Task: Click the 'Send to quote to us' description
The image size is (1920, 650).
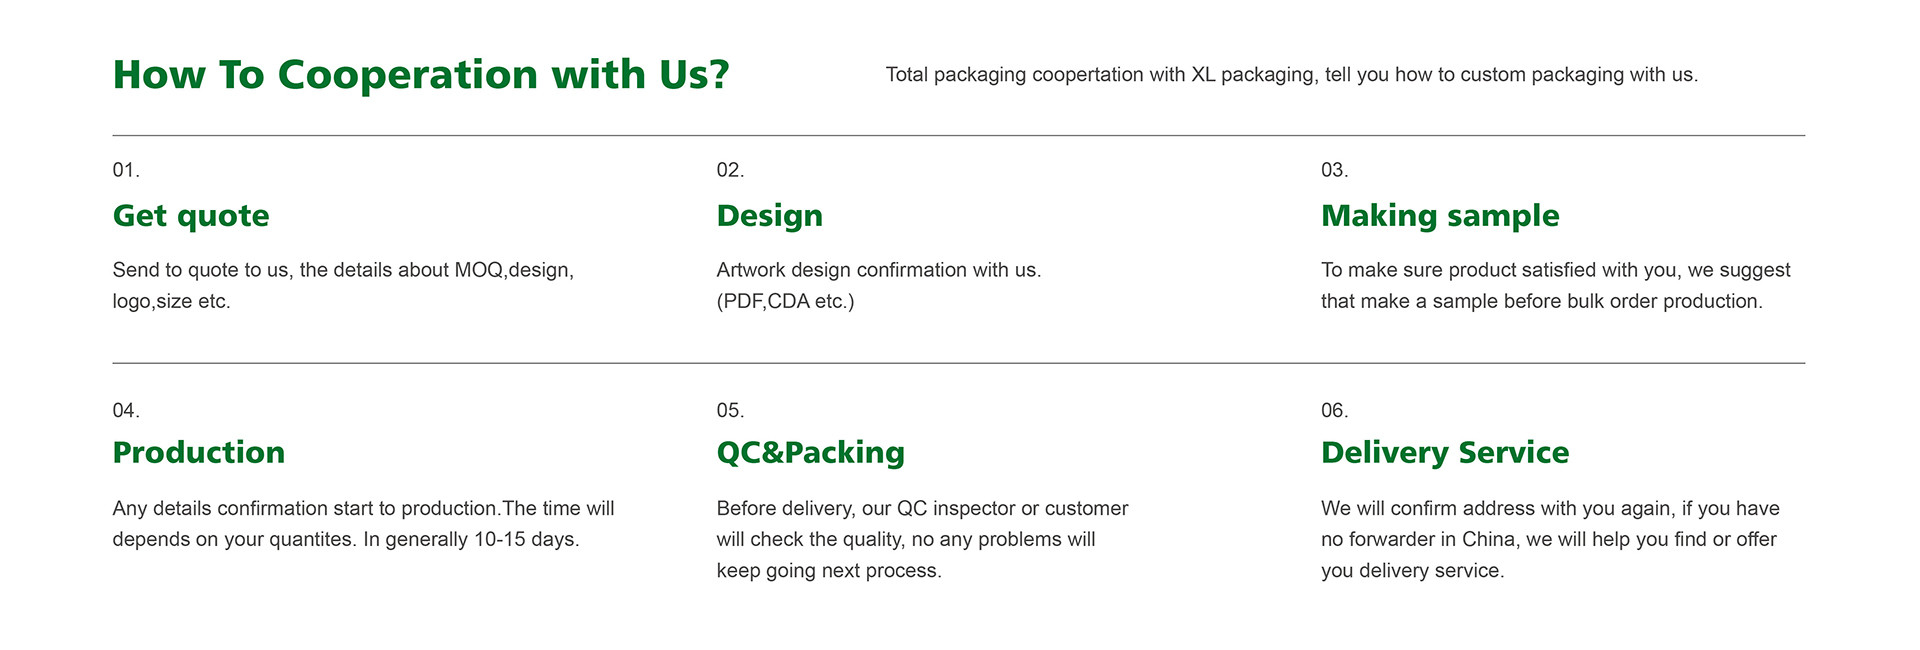Action: point(343,286)
